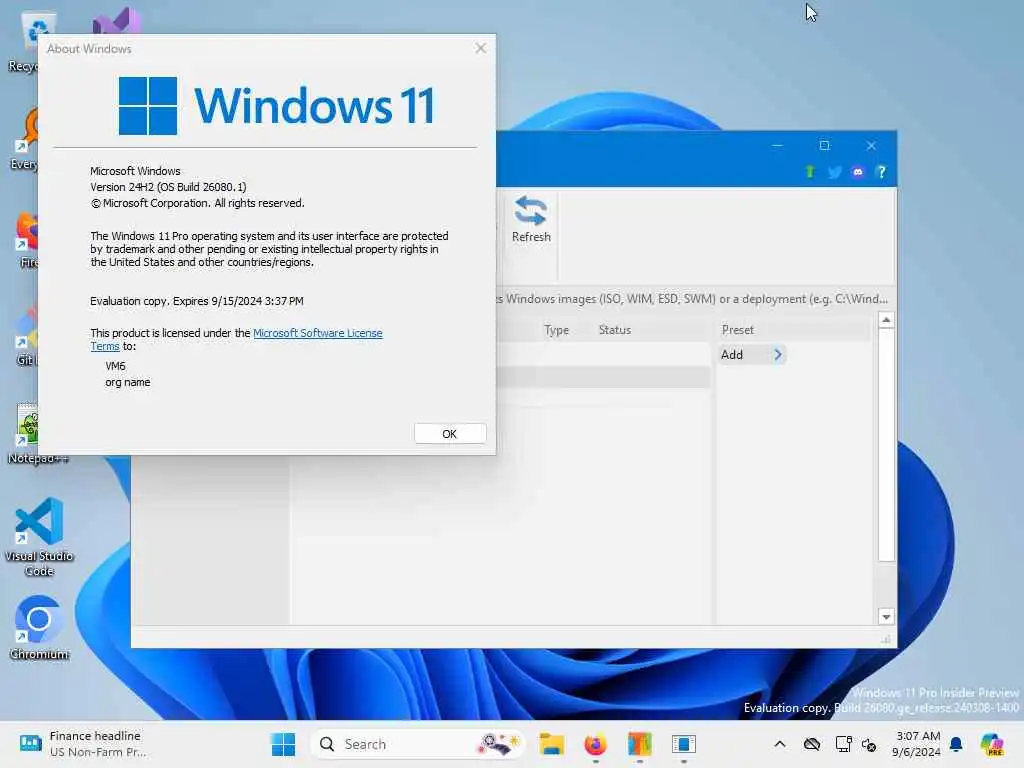1024x768 pixels.
Task: Click the Status column header
Action: point(615,330)
